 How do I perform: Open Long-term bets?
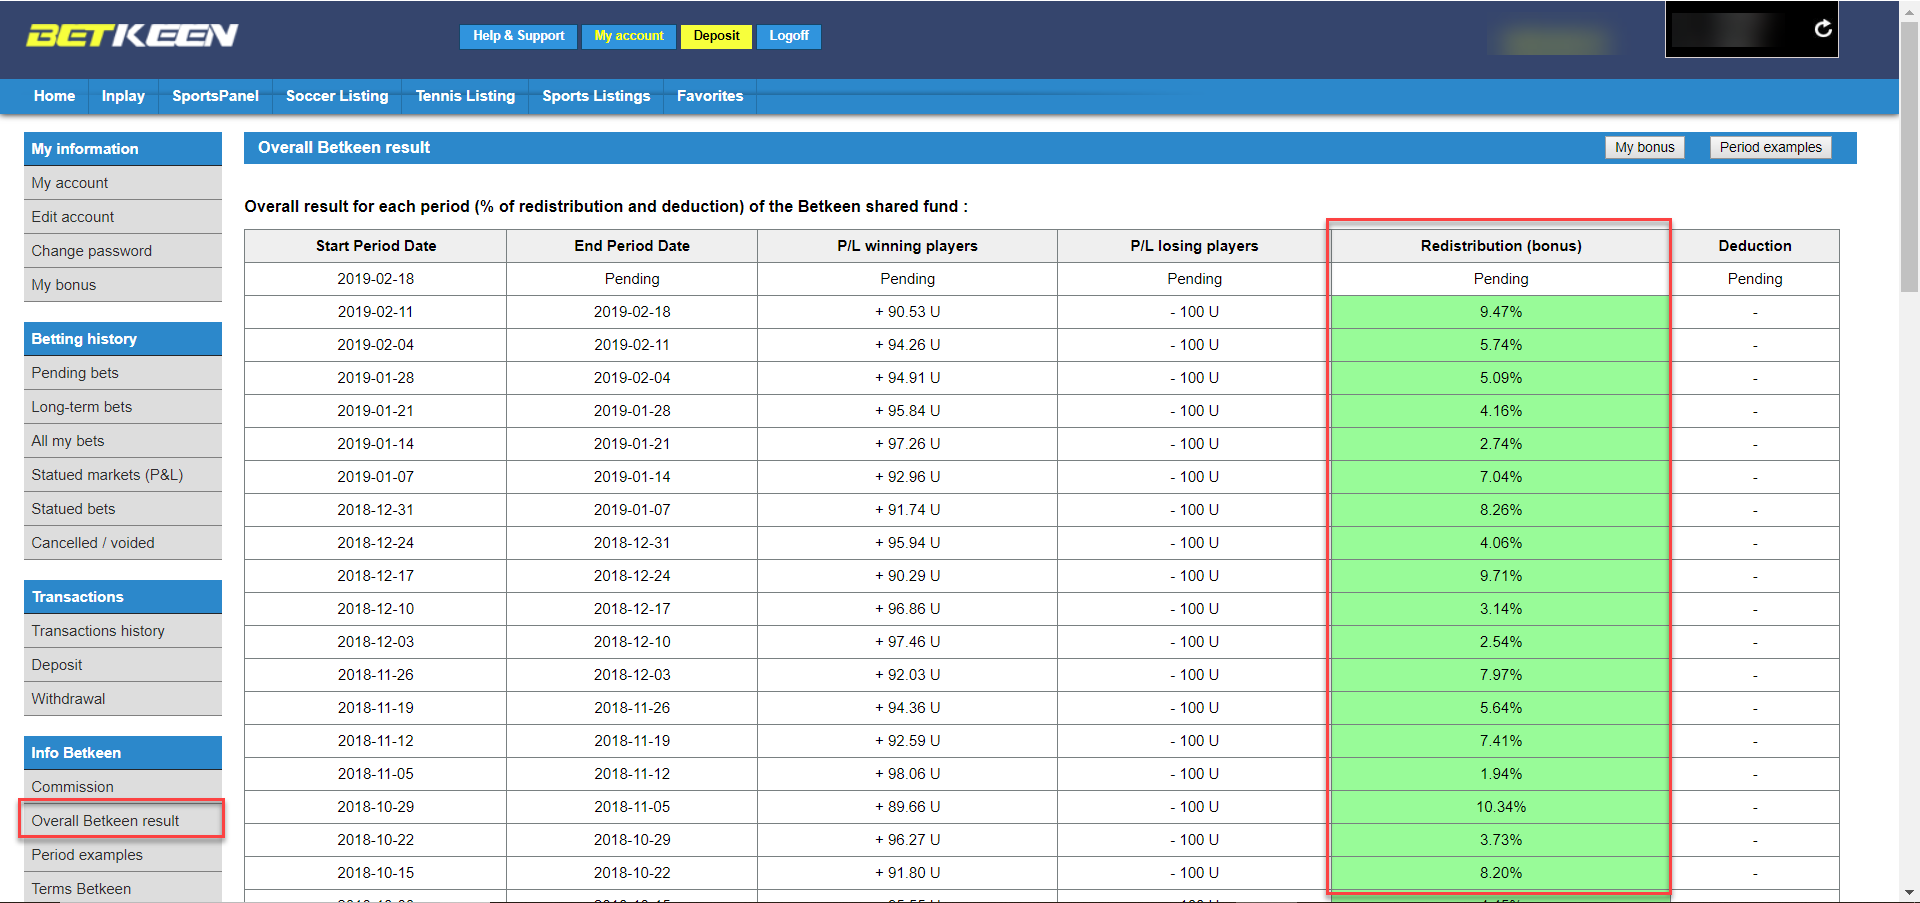point(123,407)
